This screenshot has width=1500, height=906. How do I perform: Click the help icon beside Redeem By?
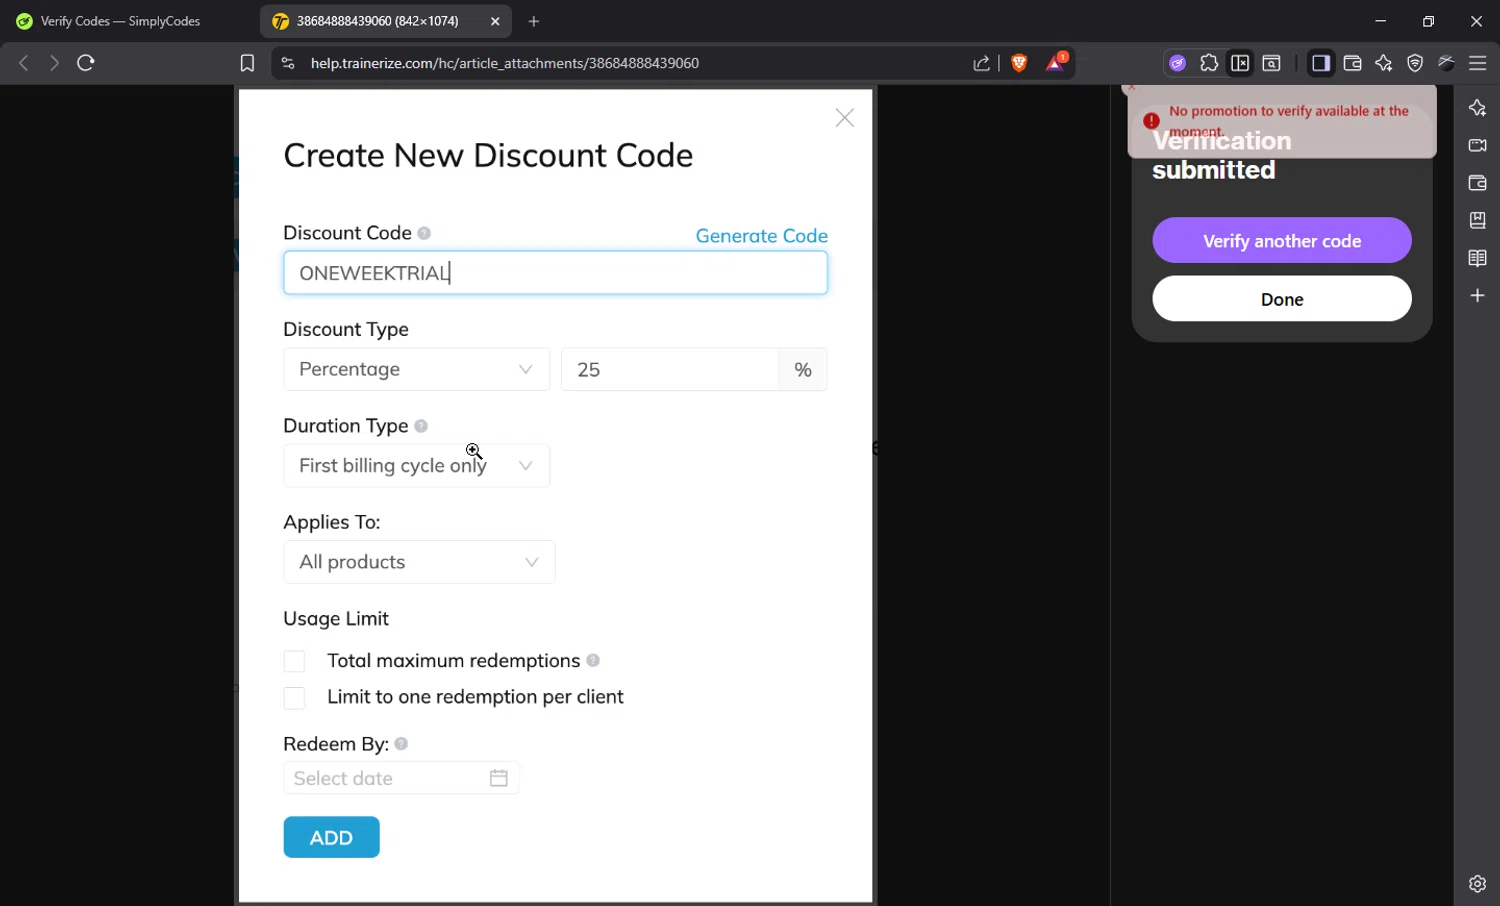coord(401,744)
